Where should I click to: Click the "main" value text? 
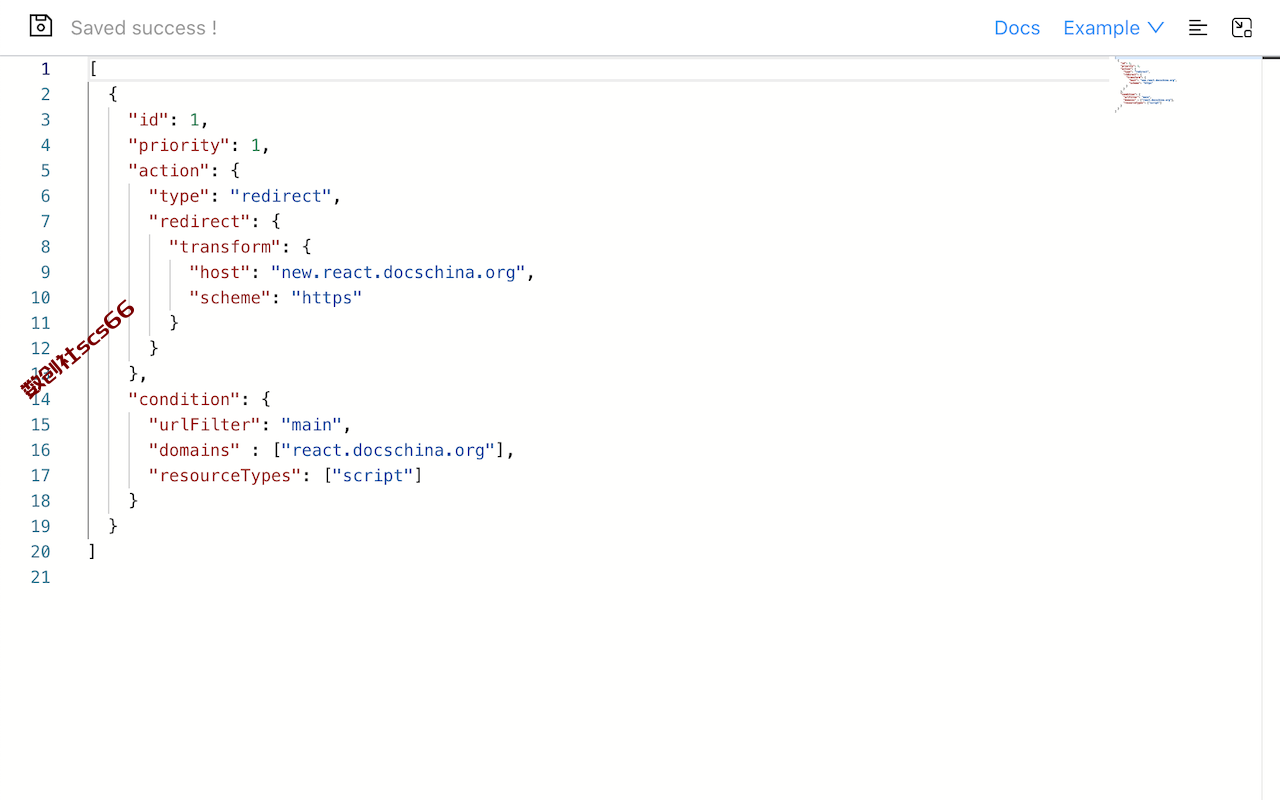(312, 425)
